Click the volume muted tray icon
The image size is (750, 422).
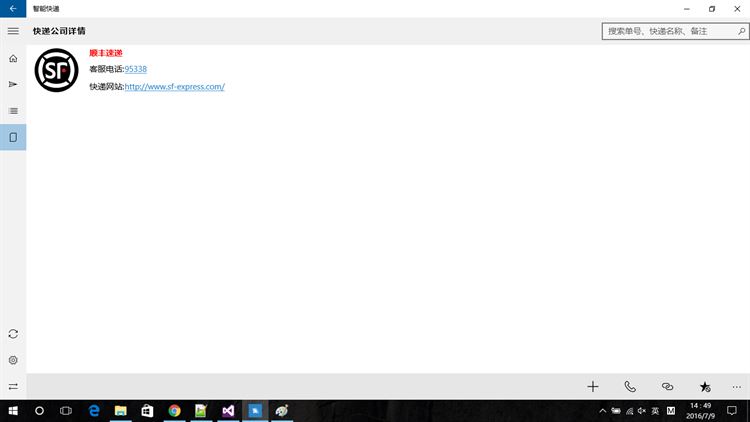click(x=642, y=411)
